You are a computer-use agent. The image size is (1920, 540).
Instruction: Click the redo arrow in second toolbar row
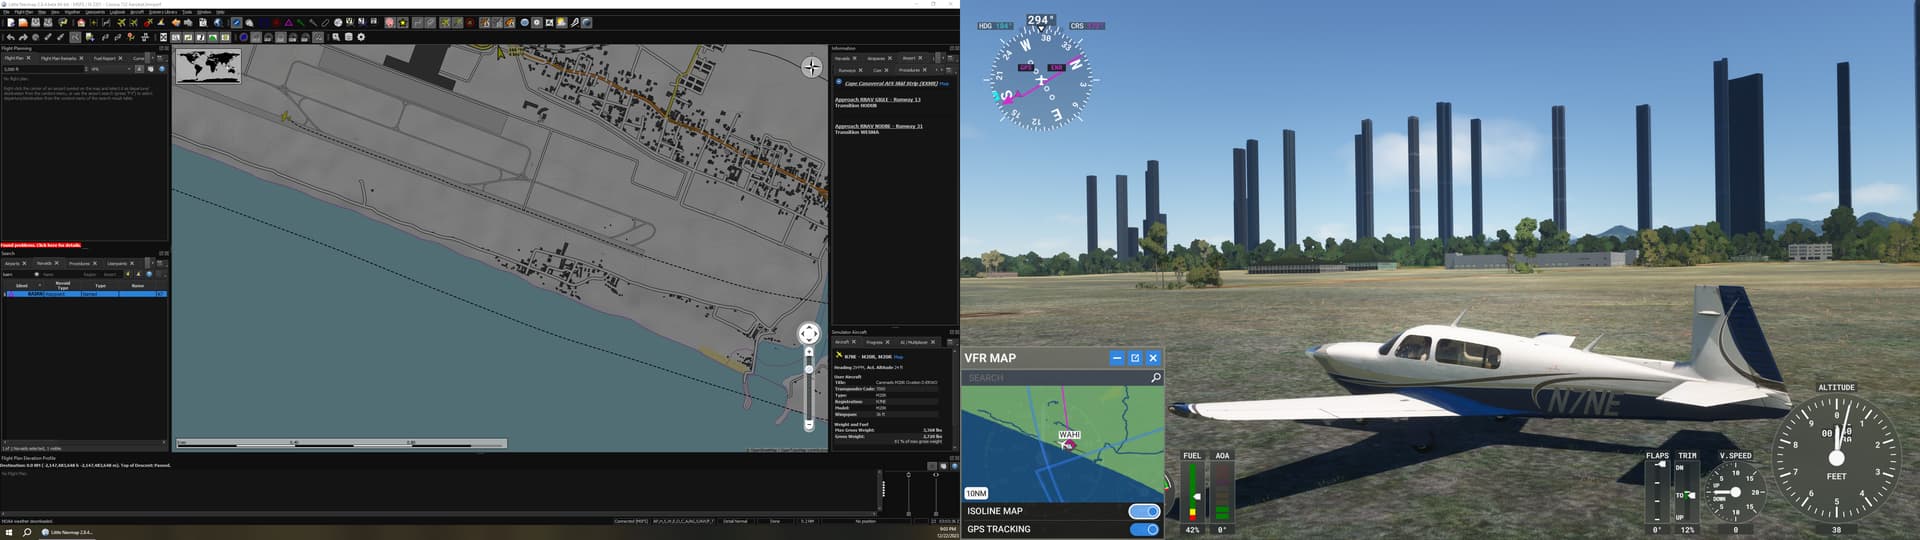tap(23, 37)
